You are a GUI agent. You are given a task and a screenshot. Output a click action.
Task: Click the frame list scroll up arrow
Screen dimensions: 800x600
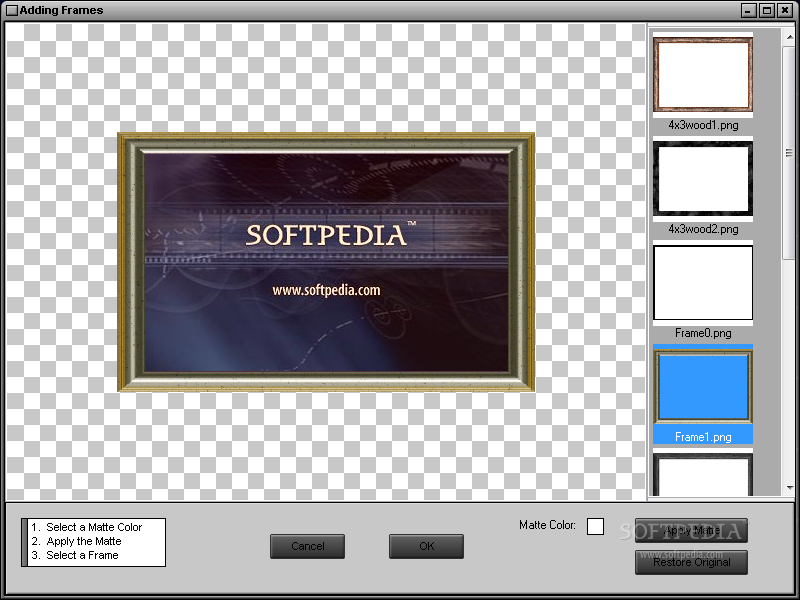point(790,37)
